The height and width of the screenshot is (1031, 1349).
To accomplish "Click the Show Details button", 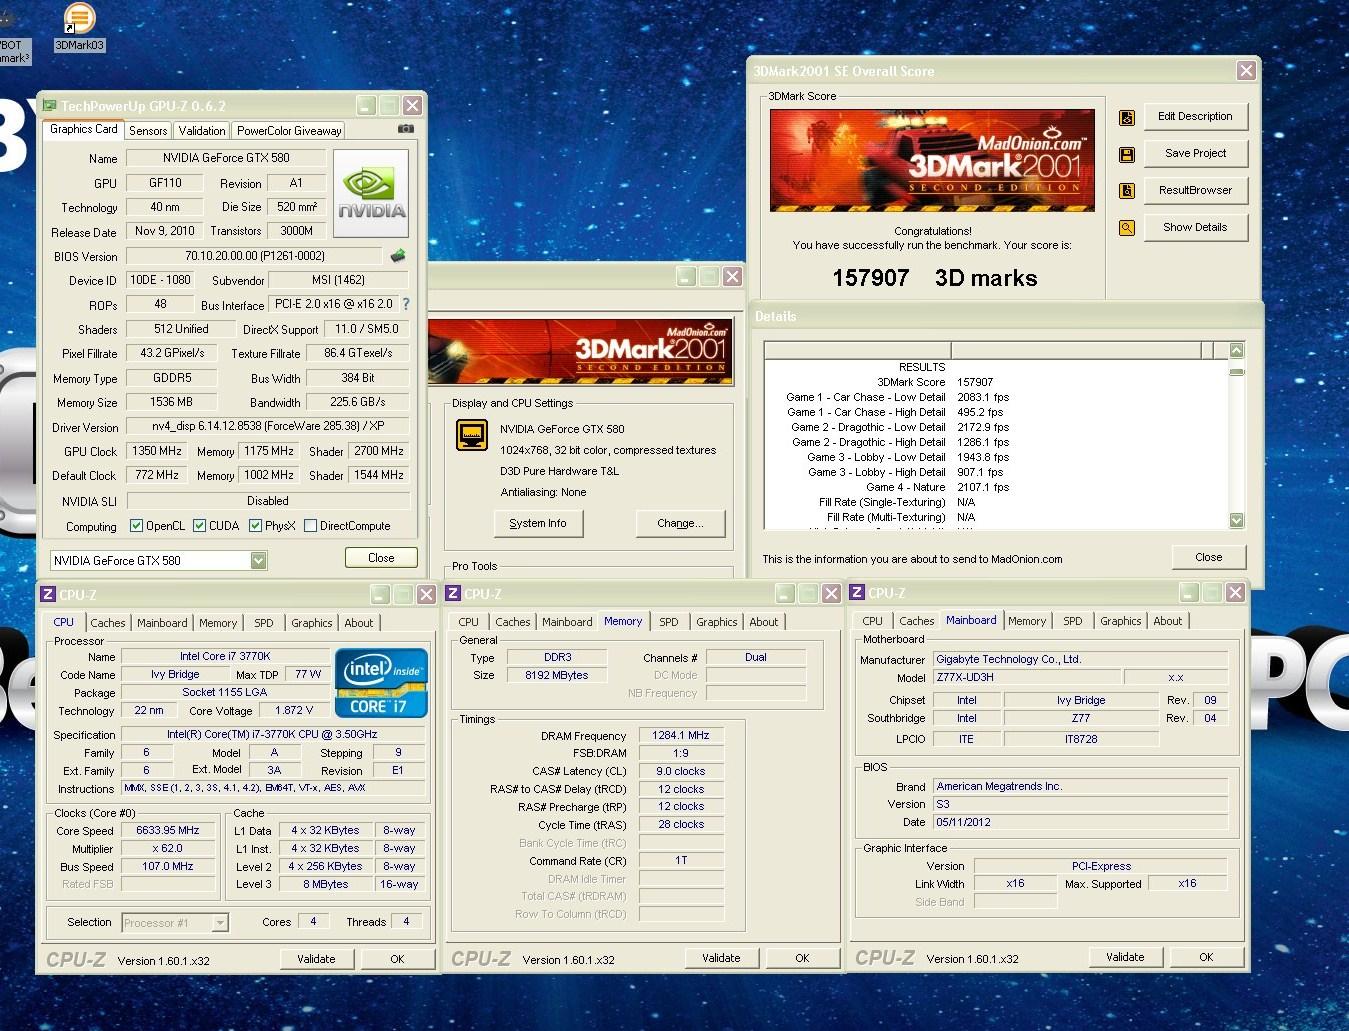I will click(1195, 228).
